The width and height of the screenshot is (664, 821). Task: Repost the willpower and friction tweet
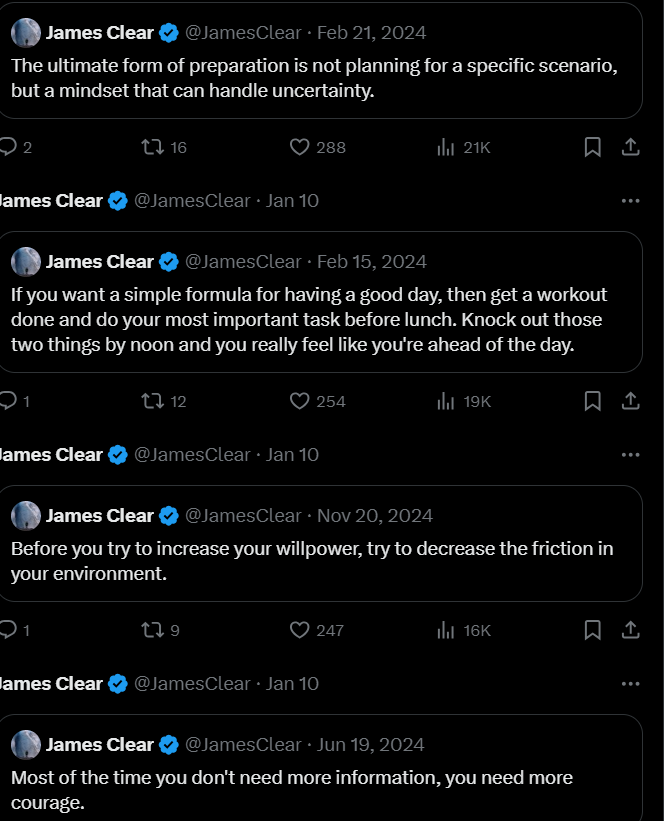pyautogui.click(x=153, y=630)
